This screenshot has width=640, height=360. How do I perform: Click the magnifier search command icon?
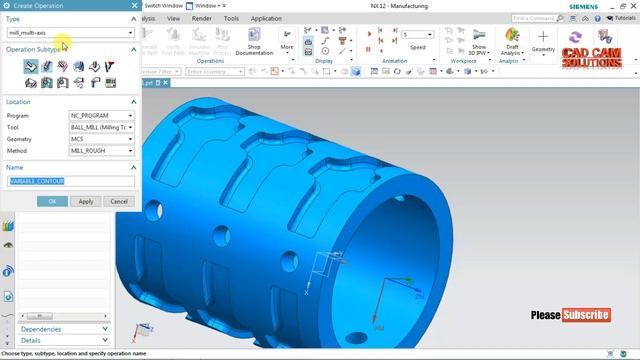point(560,18)
